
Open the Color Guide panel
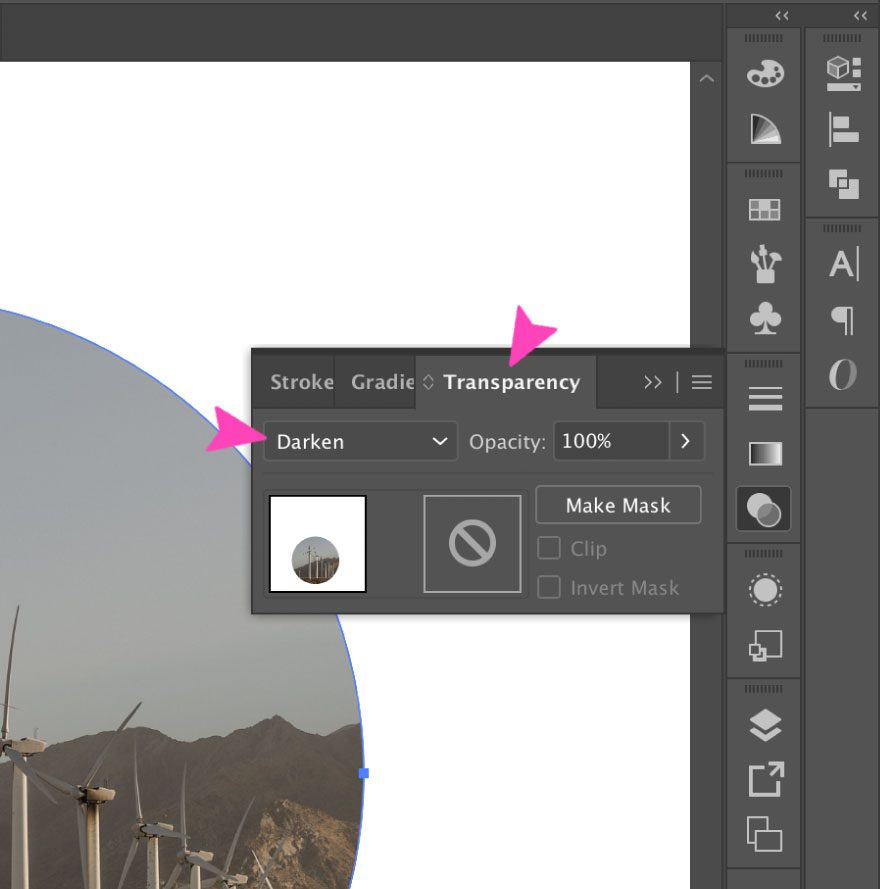pyautogui.click(x=764, y=129)
